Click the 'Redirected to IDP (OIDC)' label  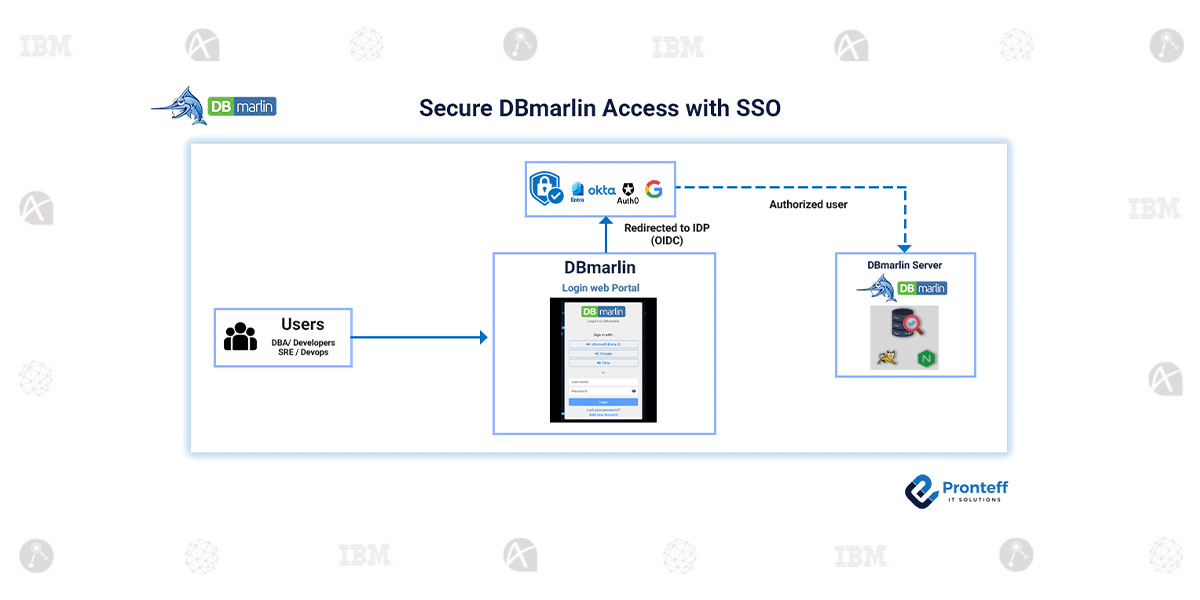pos(666,234)
